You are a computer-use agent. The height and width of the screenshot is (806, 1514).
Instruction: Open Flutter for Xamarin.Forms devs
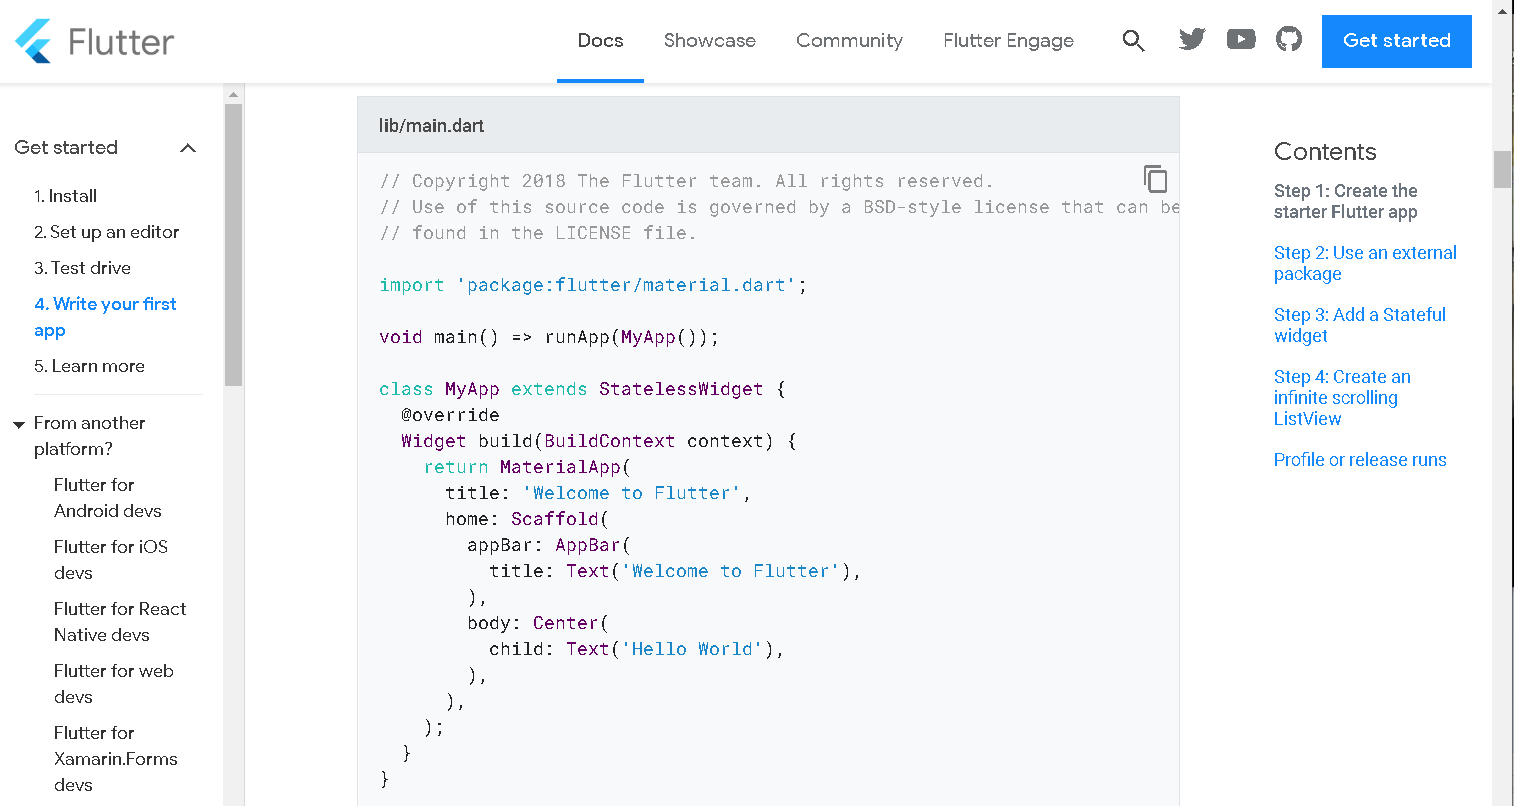click(x=115, y=759)
